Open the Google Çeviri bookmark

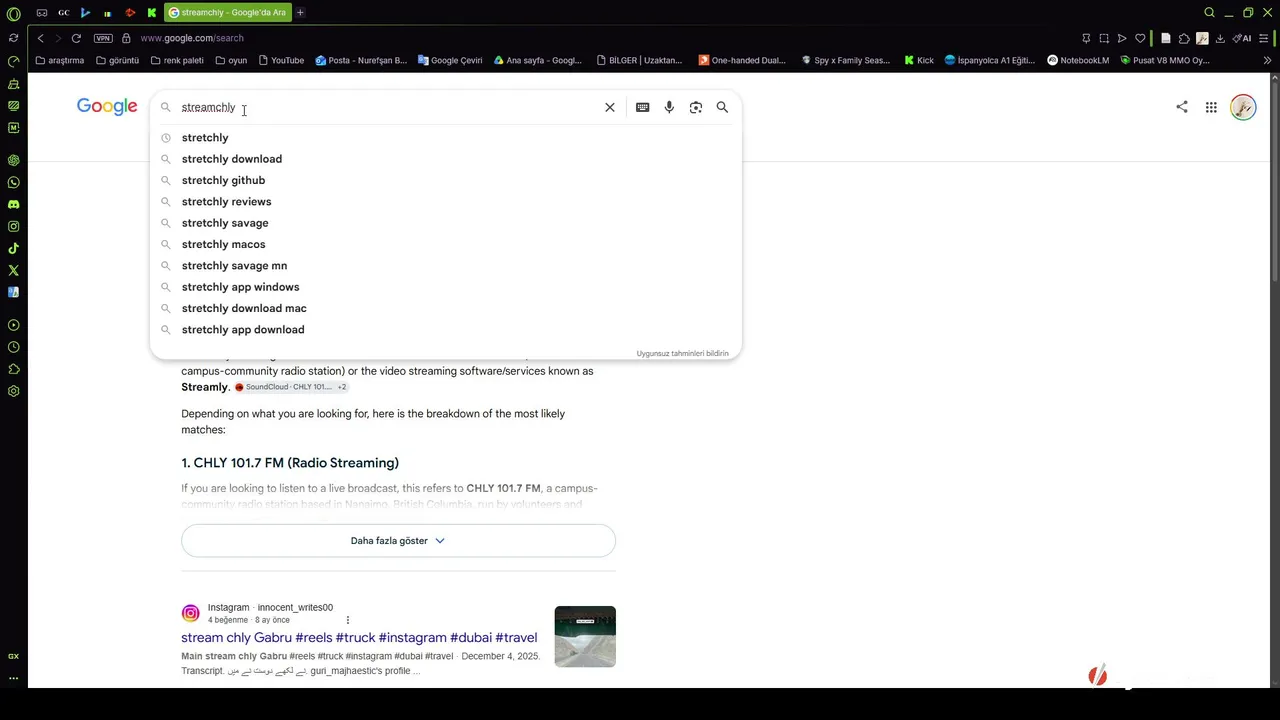click(450, 60)
